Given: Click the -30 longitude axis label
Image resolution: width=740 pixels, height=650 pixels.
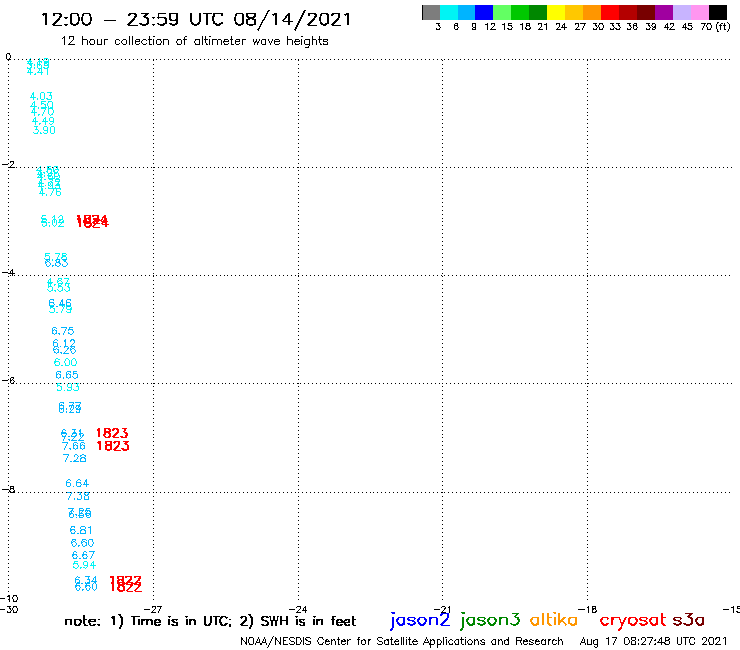Looking at the screenshot, I should [9, 609].
